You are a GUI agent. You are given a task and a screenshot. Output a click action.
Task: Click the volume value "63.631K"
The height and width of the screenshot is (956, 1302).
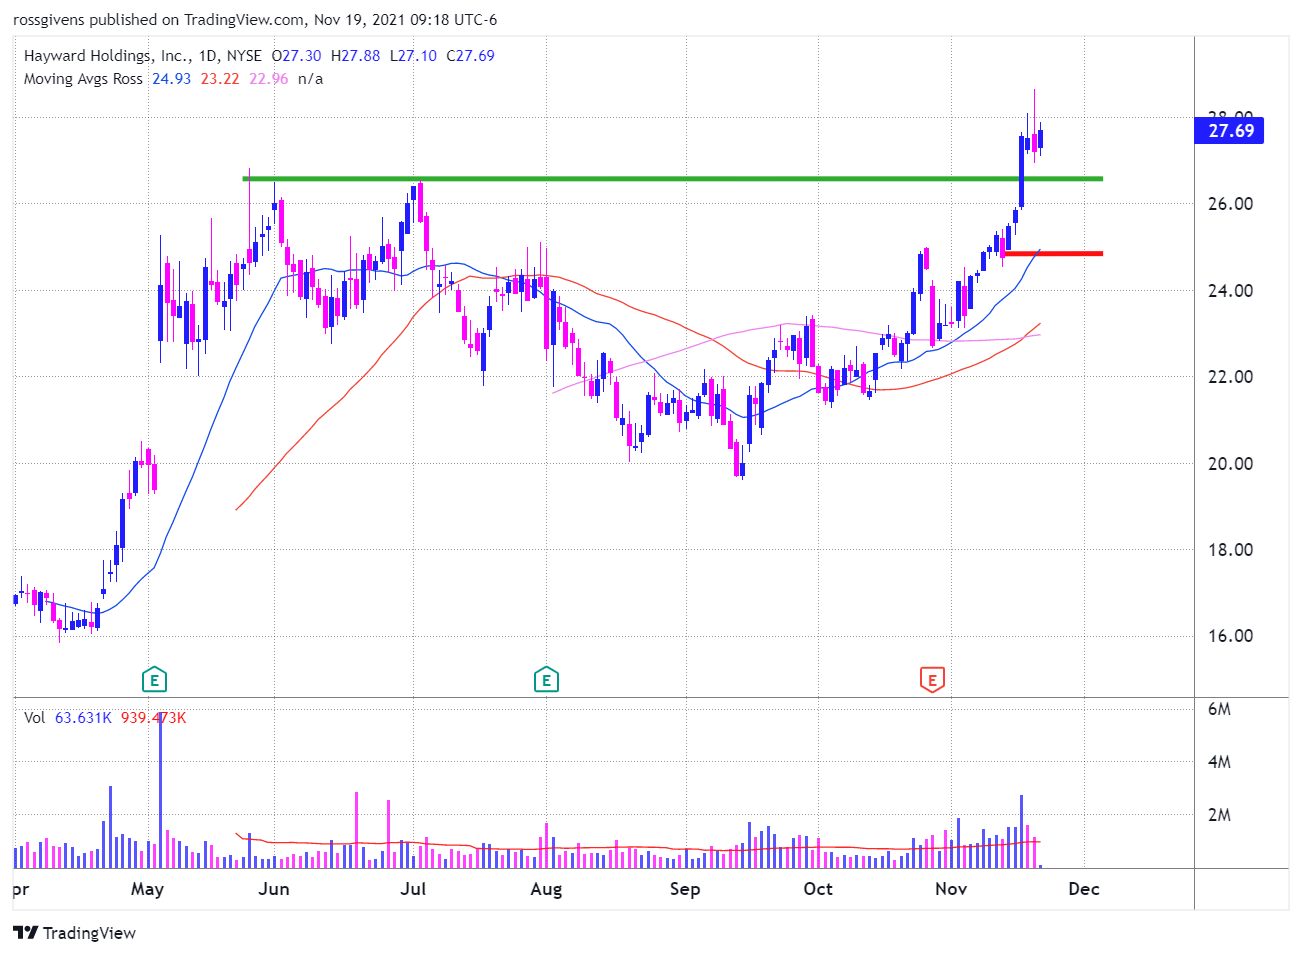coord(83,718)
